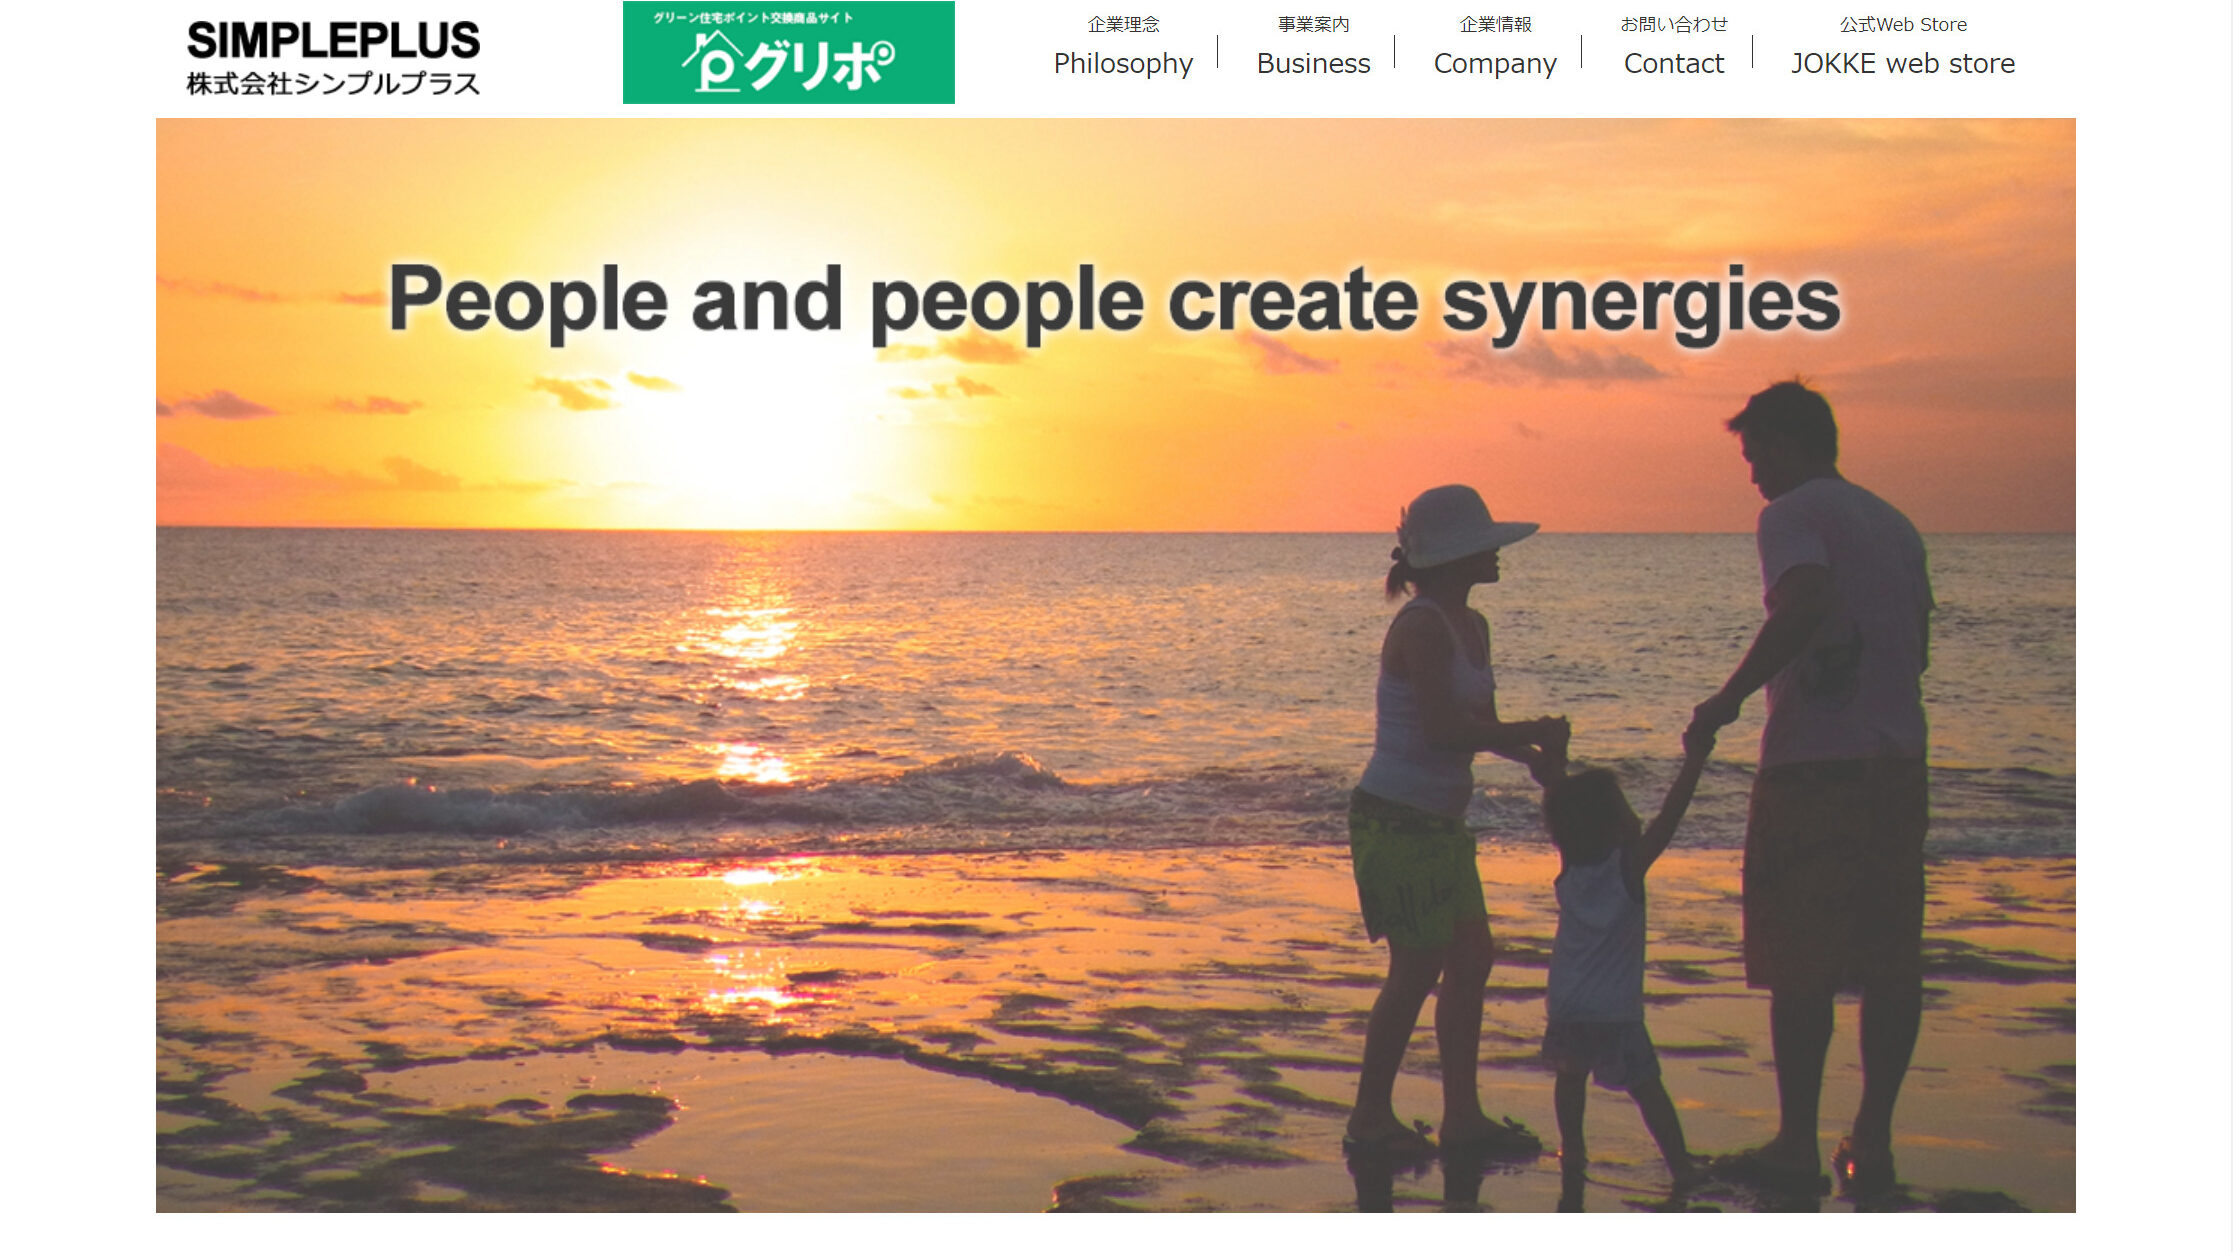Click the 'People and people create synergies' headline
The image size is (2233, 1252).
click(x=1114, y=301)
